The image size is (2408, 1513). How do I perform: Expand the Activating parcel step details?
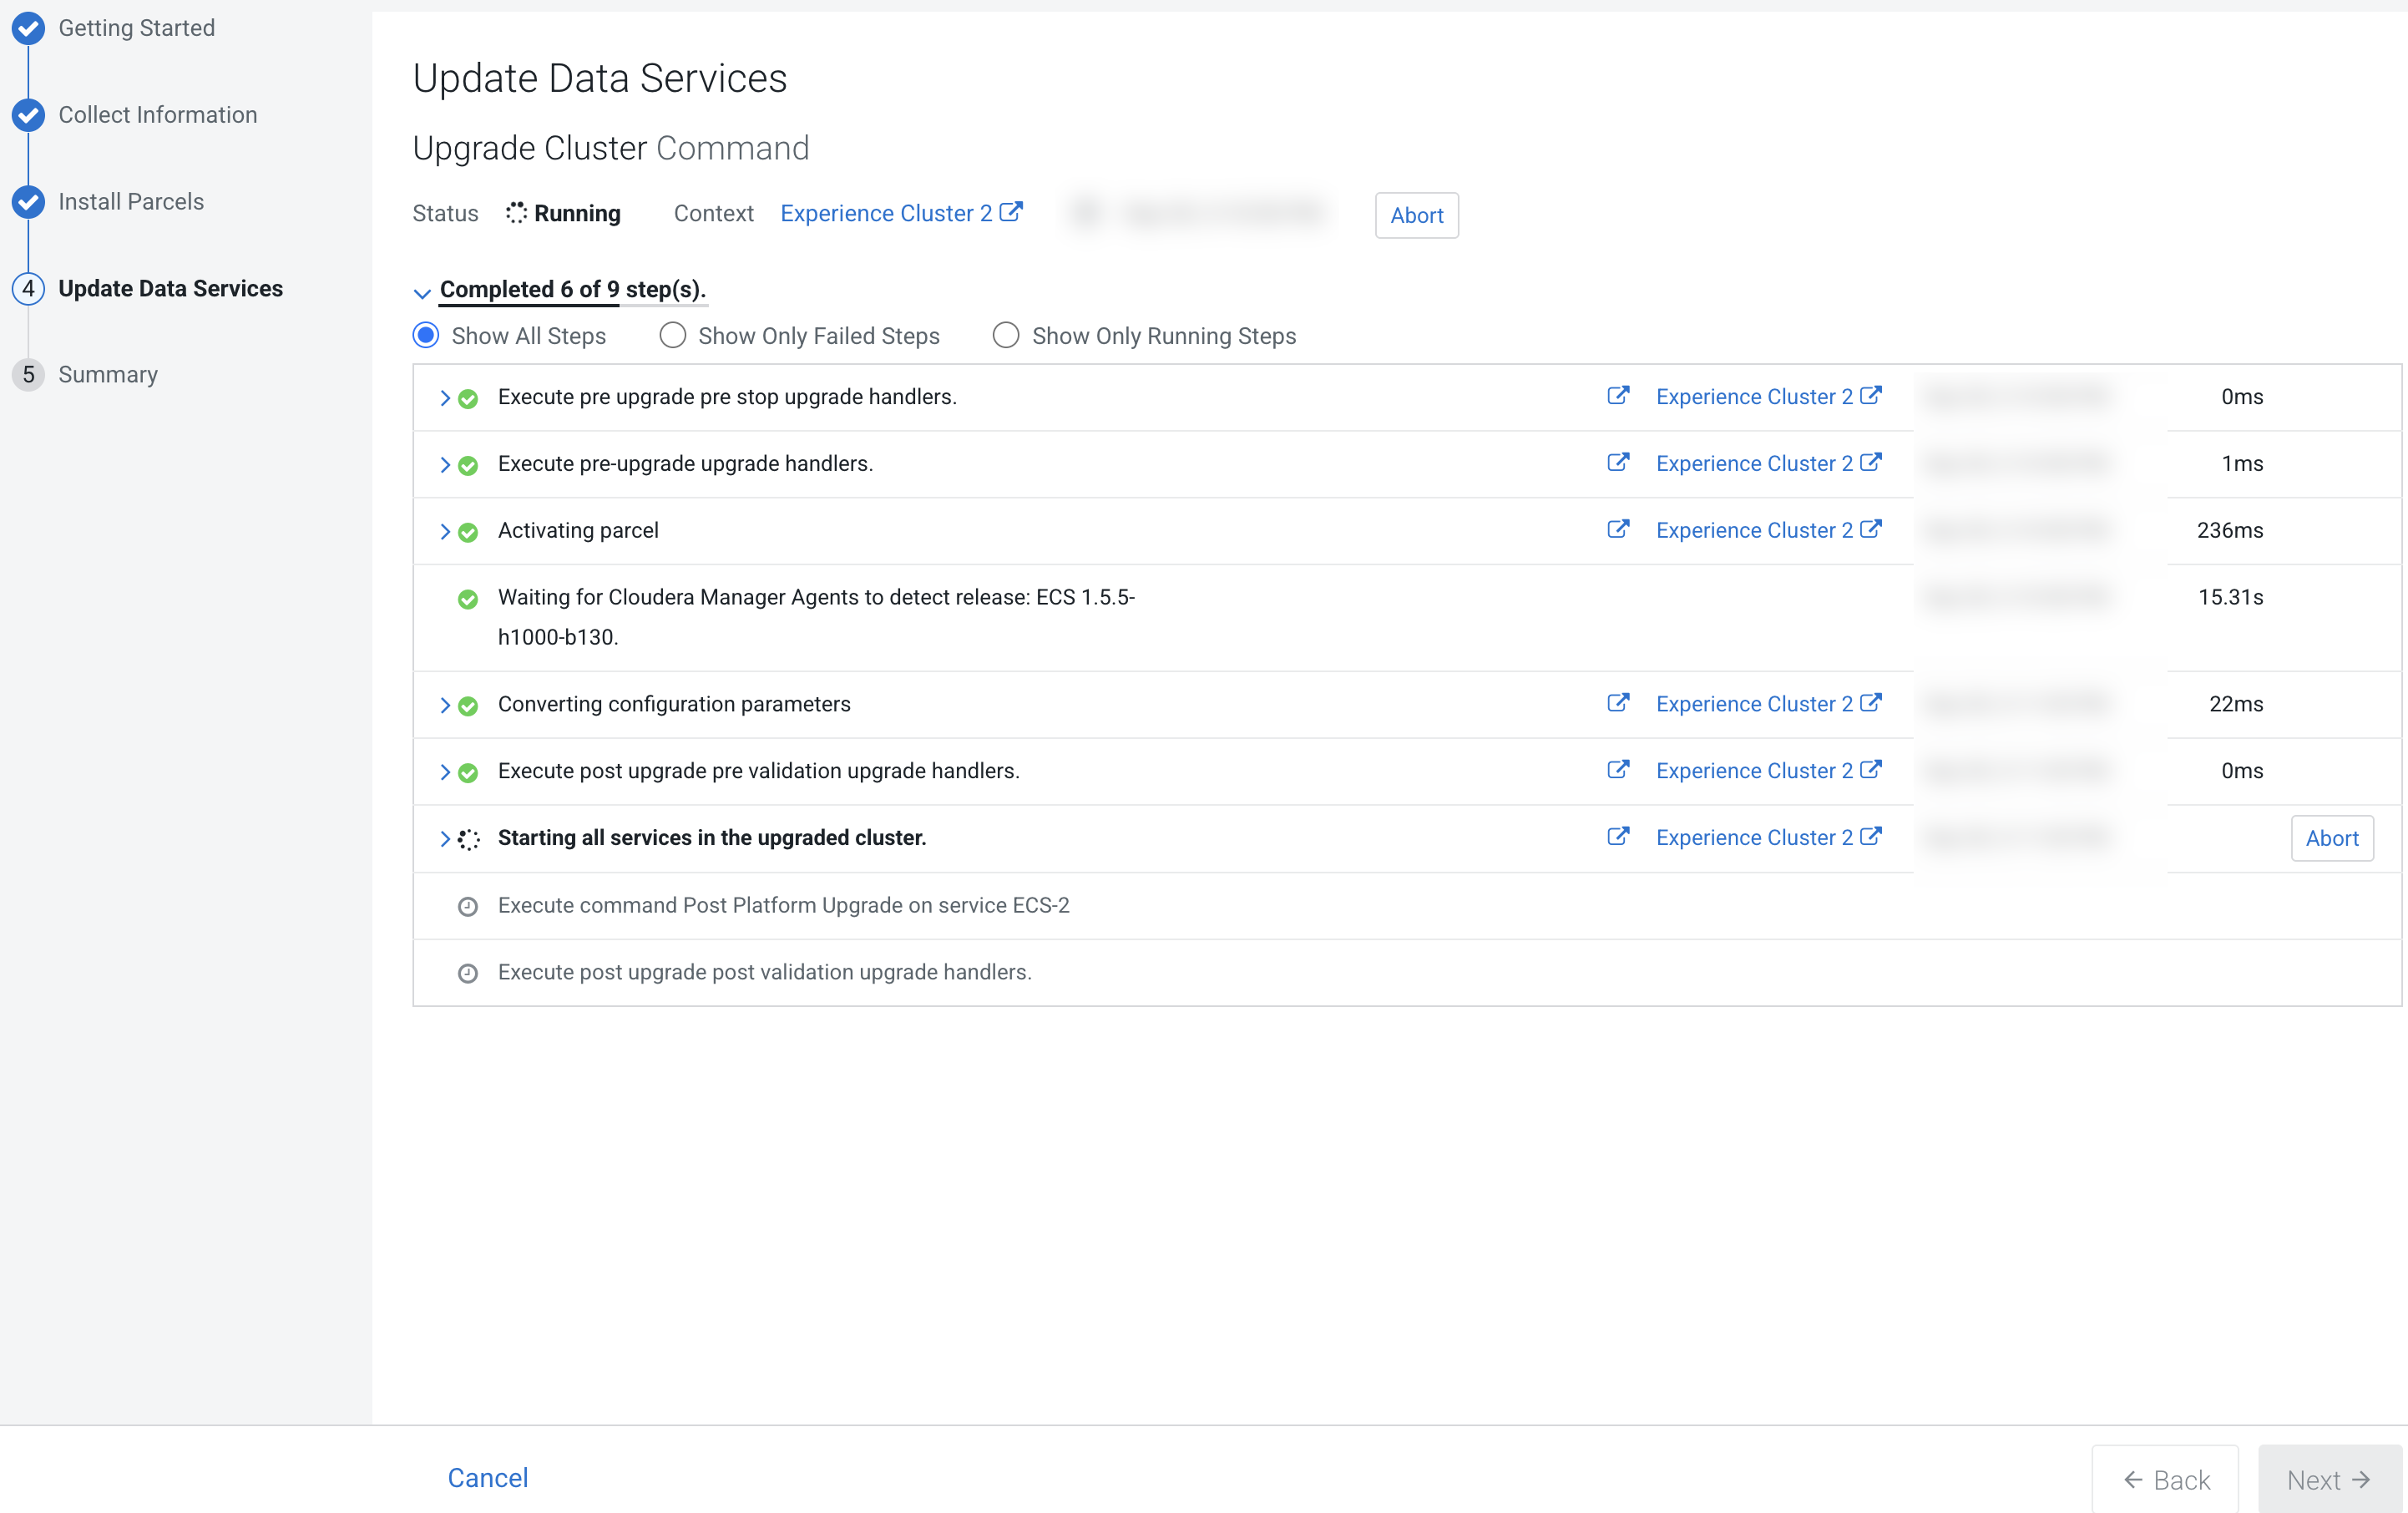[445, 531]
